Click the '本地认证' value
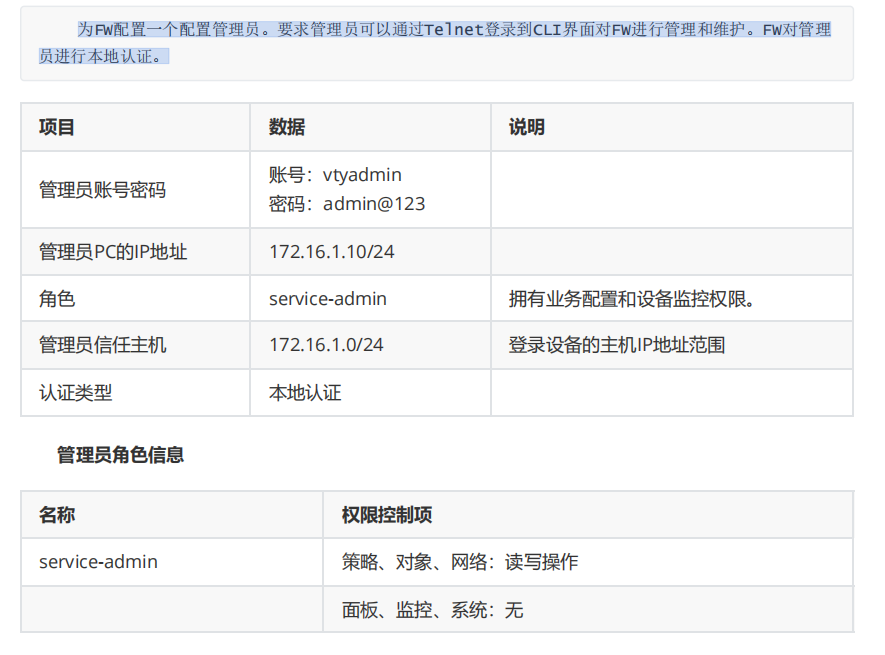The height and width of the screenshot is (655, 885). 305,393
